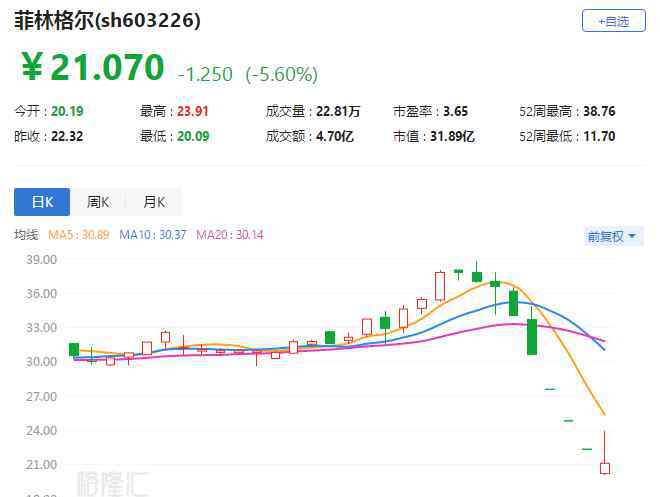
Task: Click the 最高 value 23.91
Action: coord(193,111)
